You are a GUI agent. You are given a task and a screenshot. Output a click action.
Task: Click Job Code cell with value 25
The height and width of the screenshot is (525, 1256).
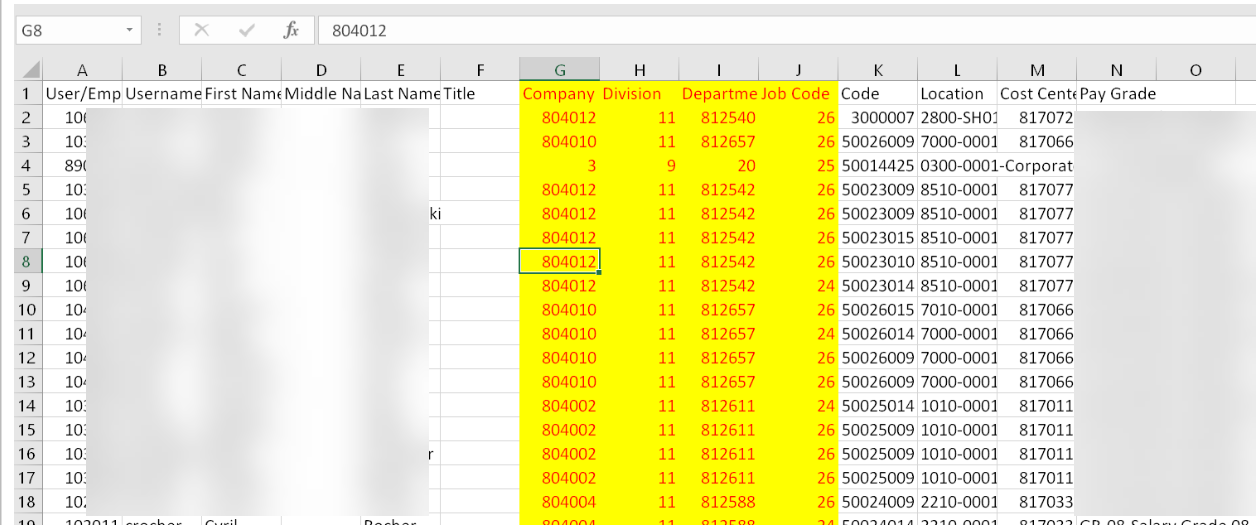[798, 165]
